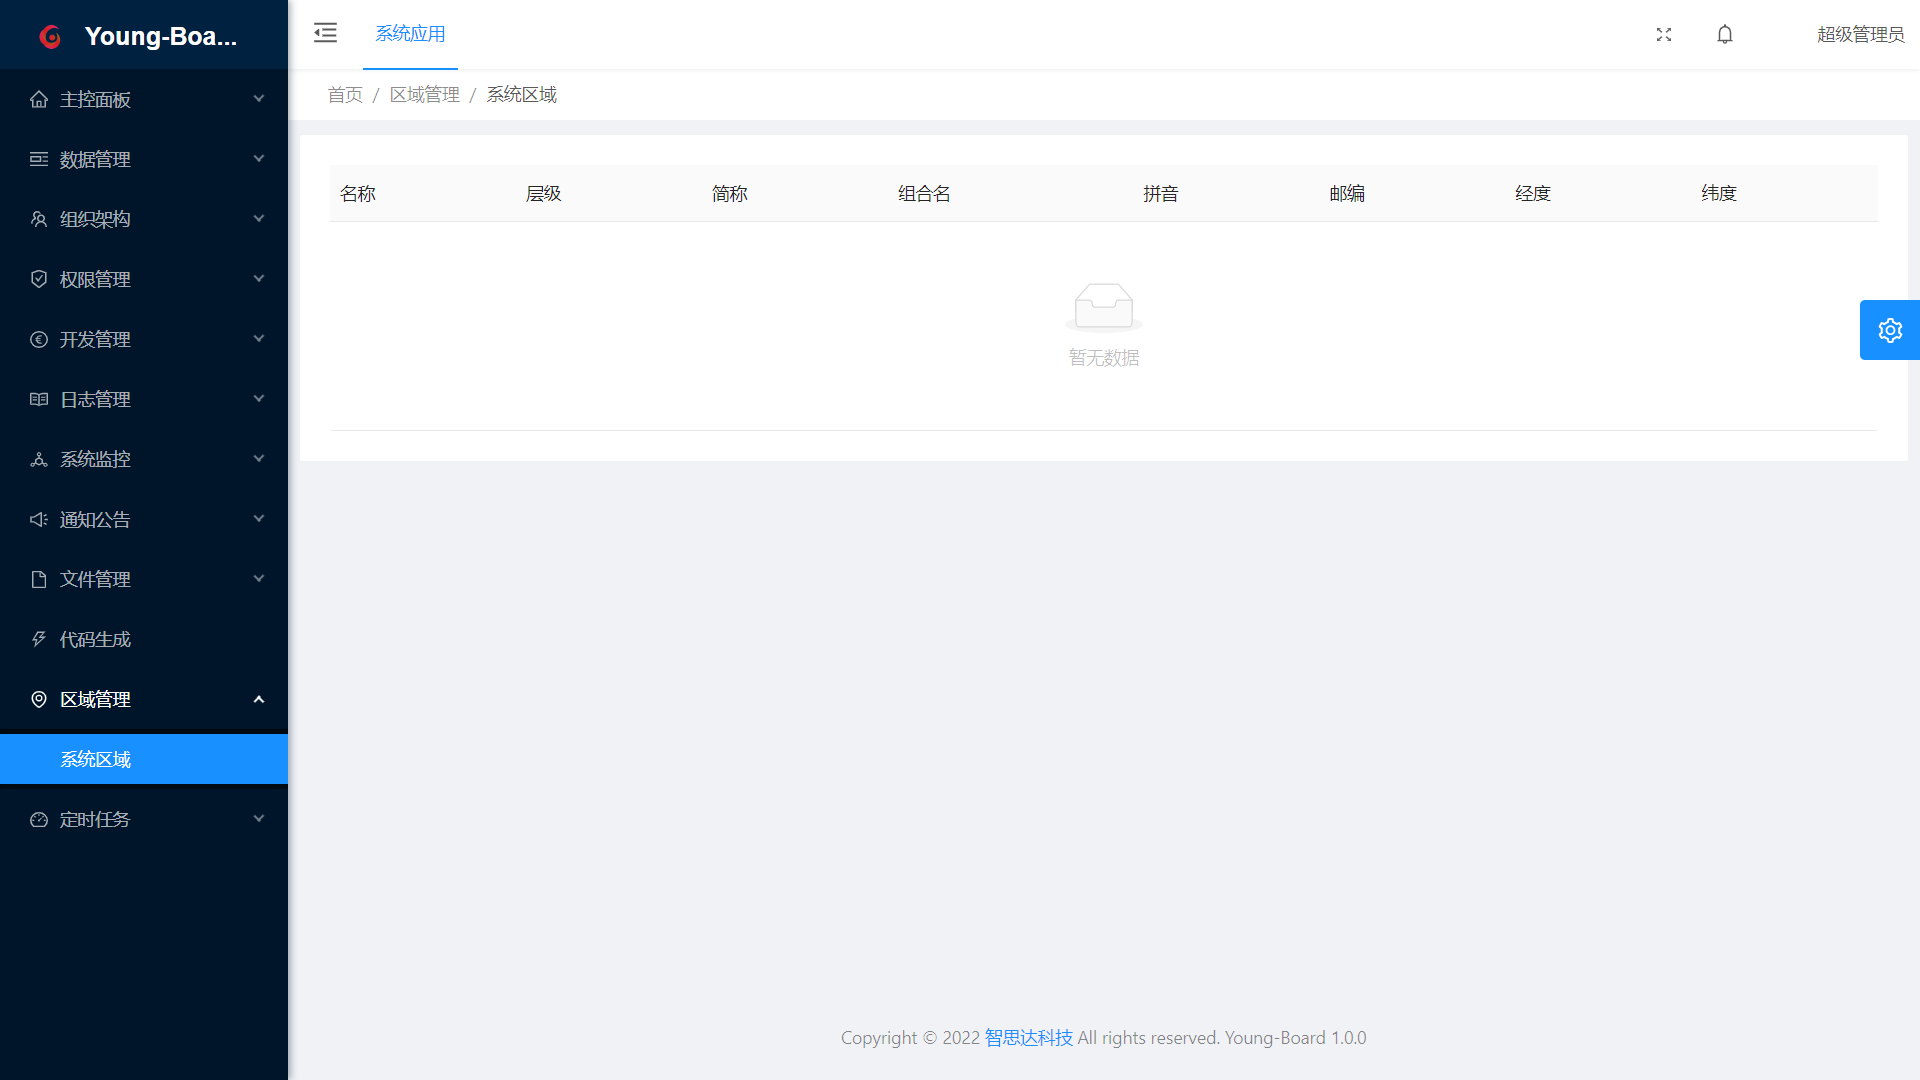
Task: Go to 首页 in breadcrumb
Action: point(345,95)
